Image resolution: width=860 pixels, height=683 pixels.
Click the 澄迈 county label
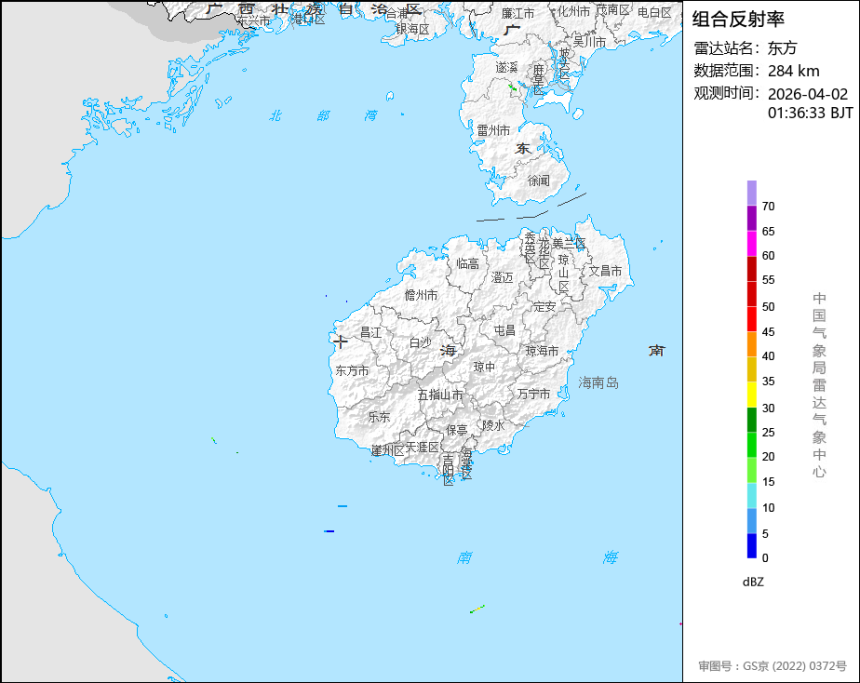(x=502, y=278)
